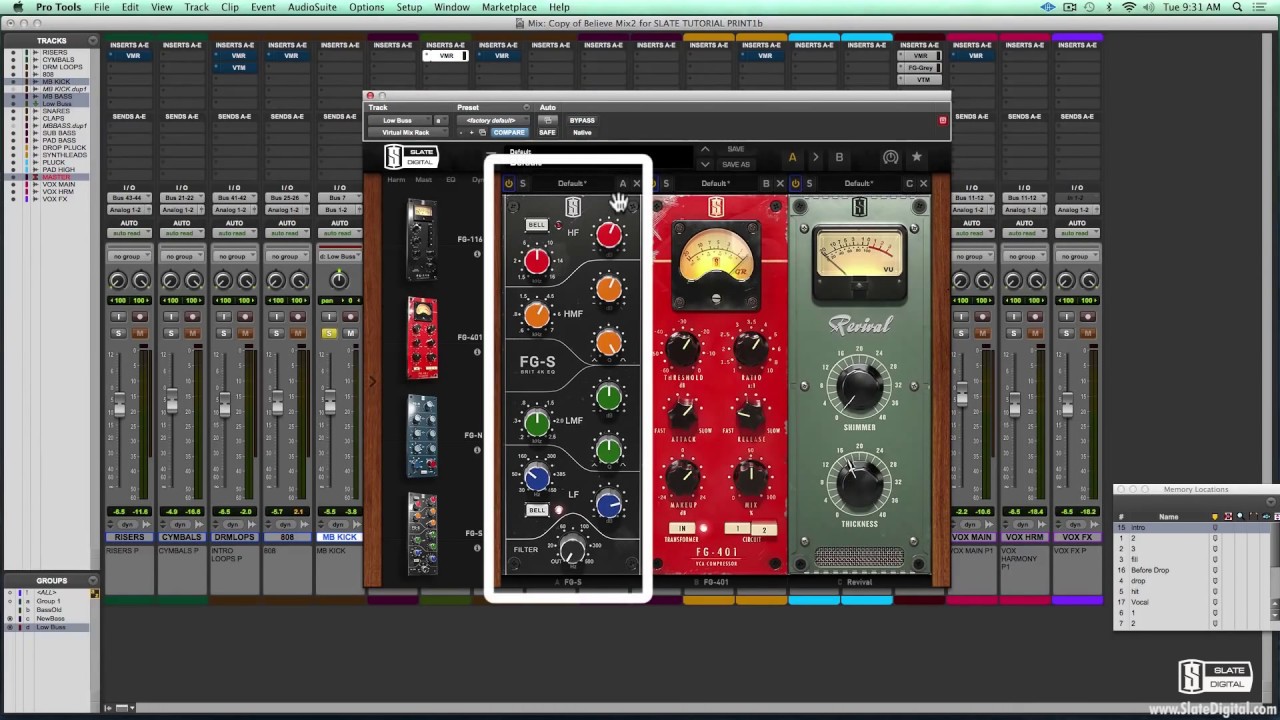This screenshot has height=720, width=1280.
Task: Solo the RISERS track
Action: click(118, 333)
